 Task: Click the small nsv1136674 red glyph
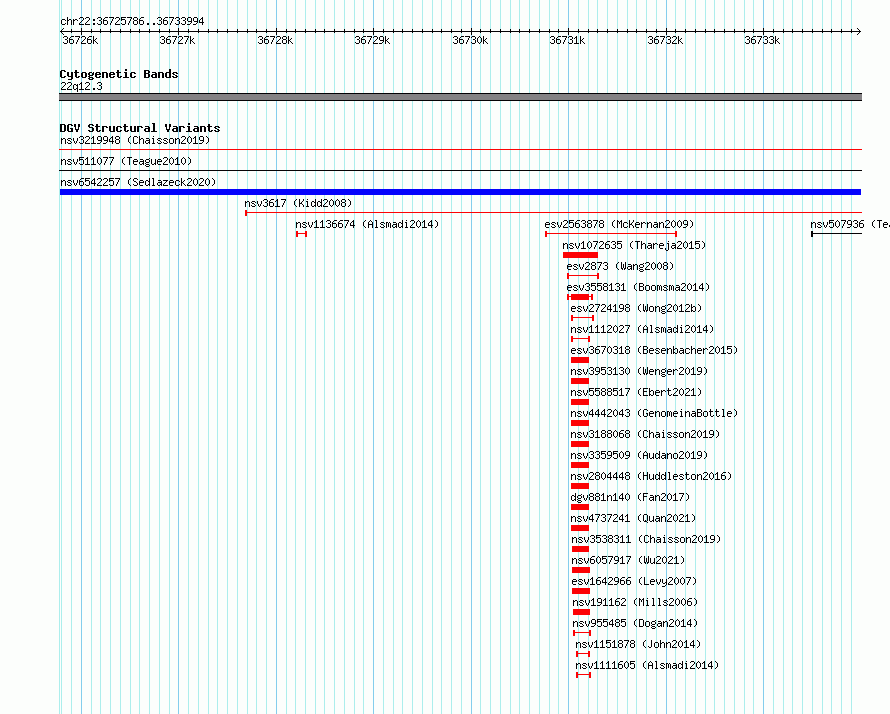[x=301, y=234]
